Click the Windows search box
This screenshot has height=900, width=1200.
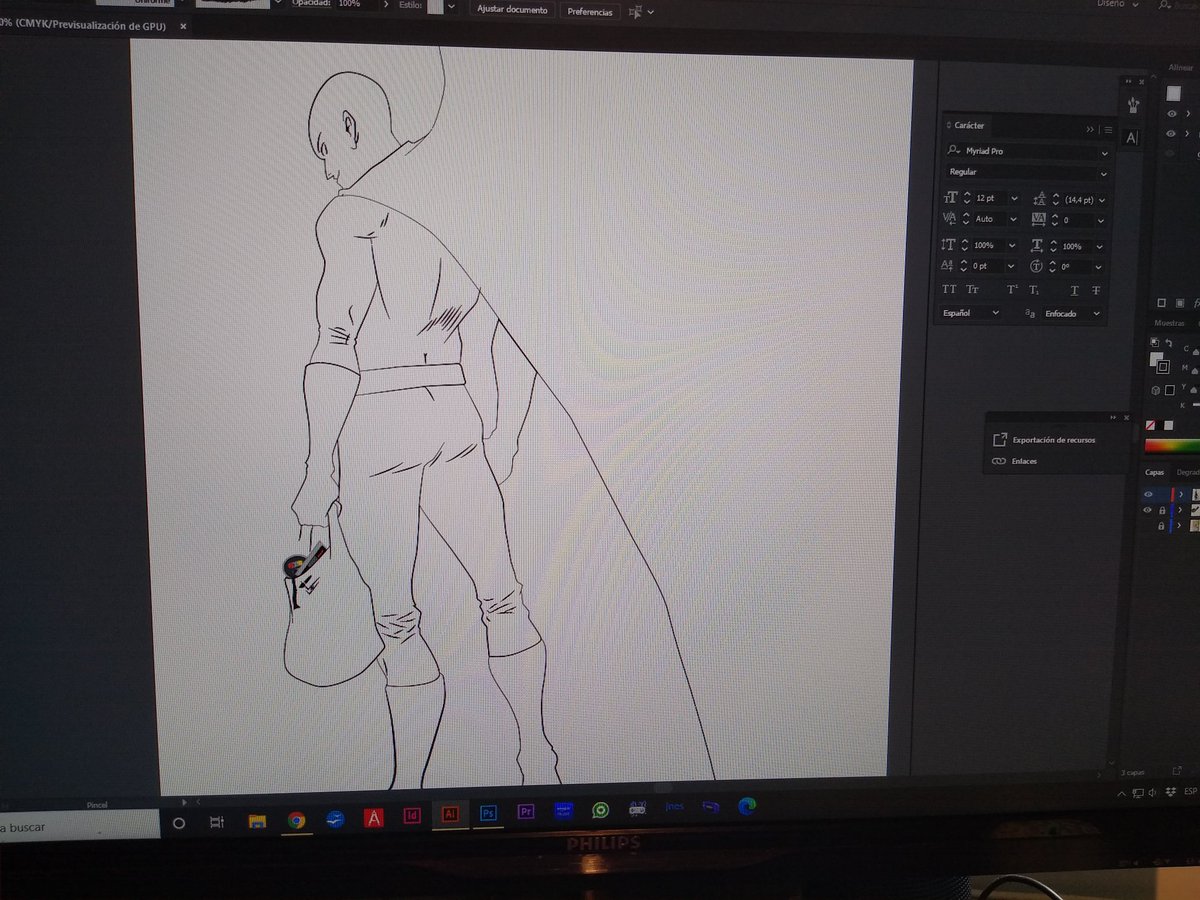pyautogui.click(x=79, y=826)
